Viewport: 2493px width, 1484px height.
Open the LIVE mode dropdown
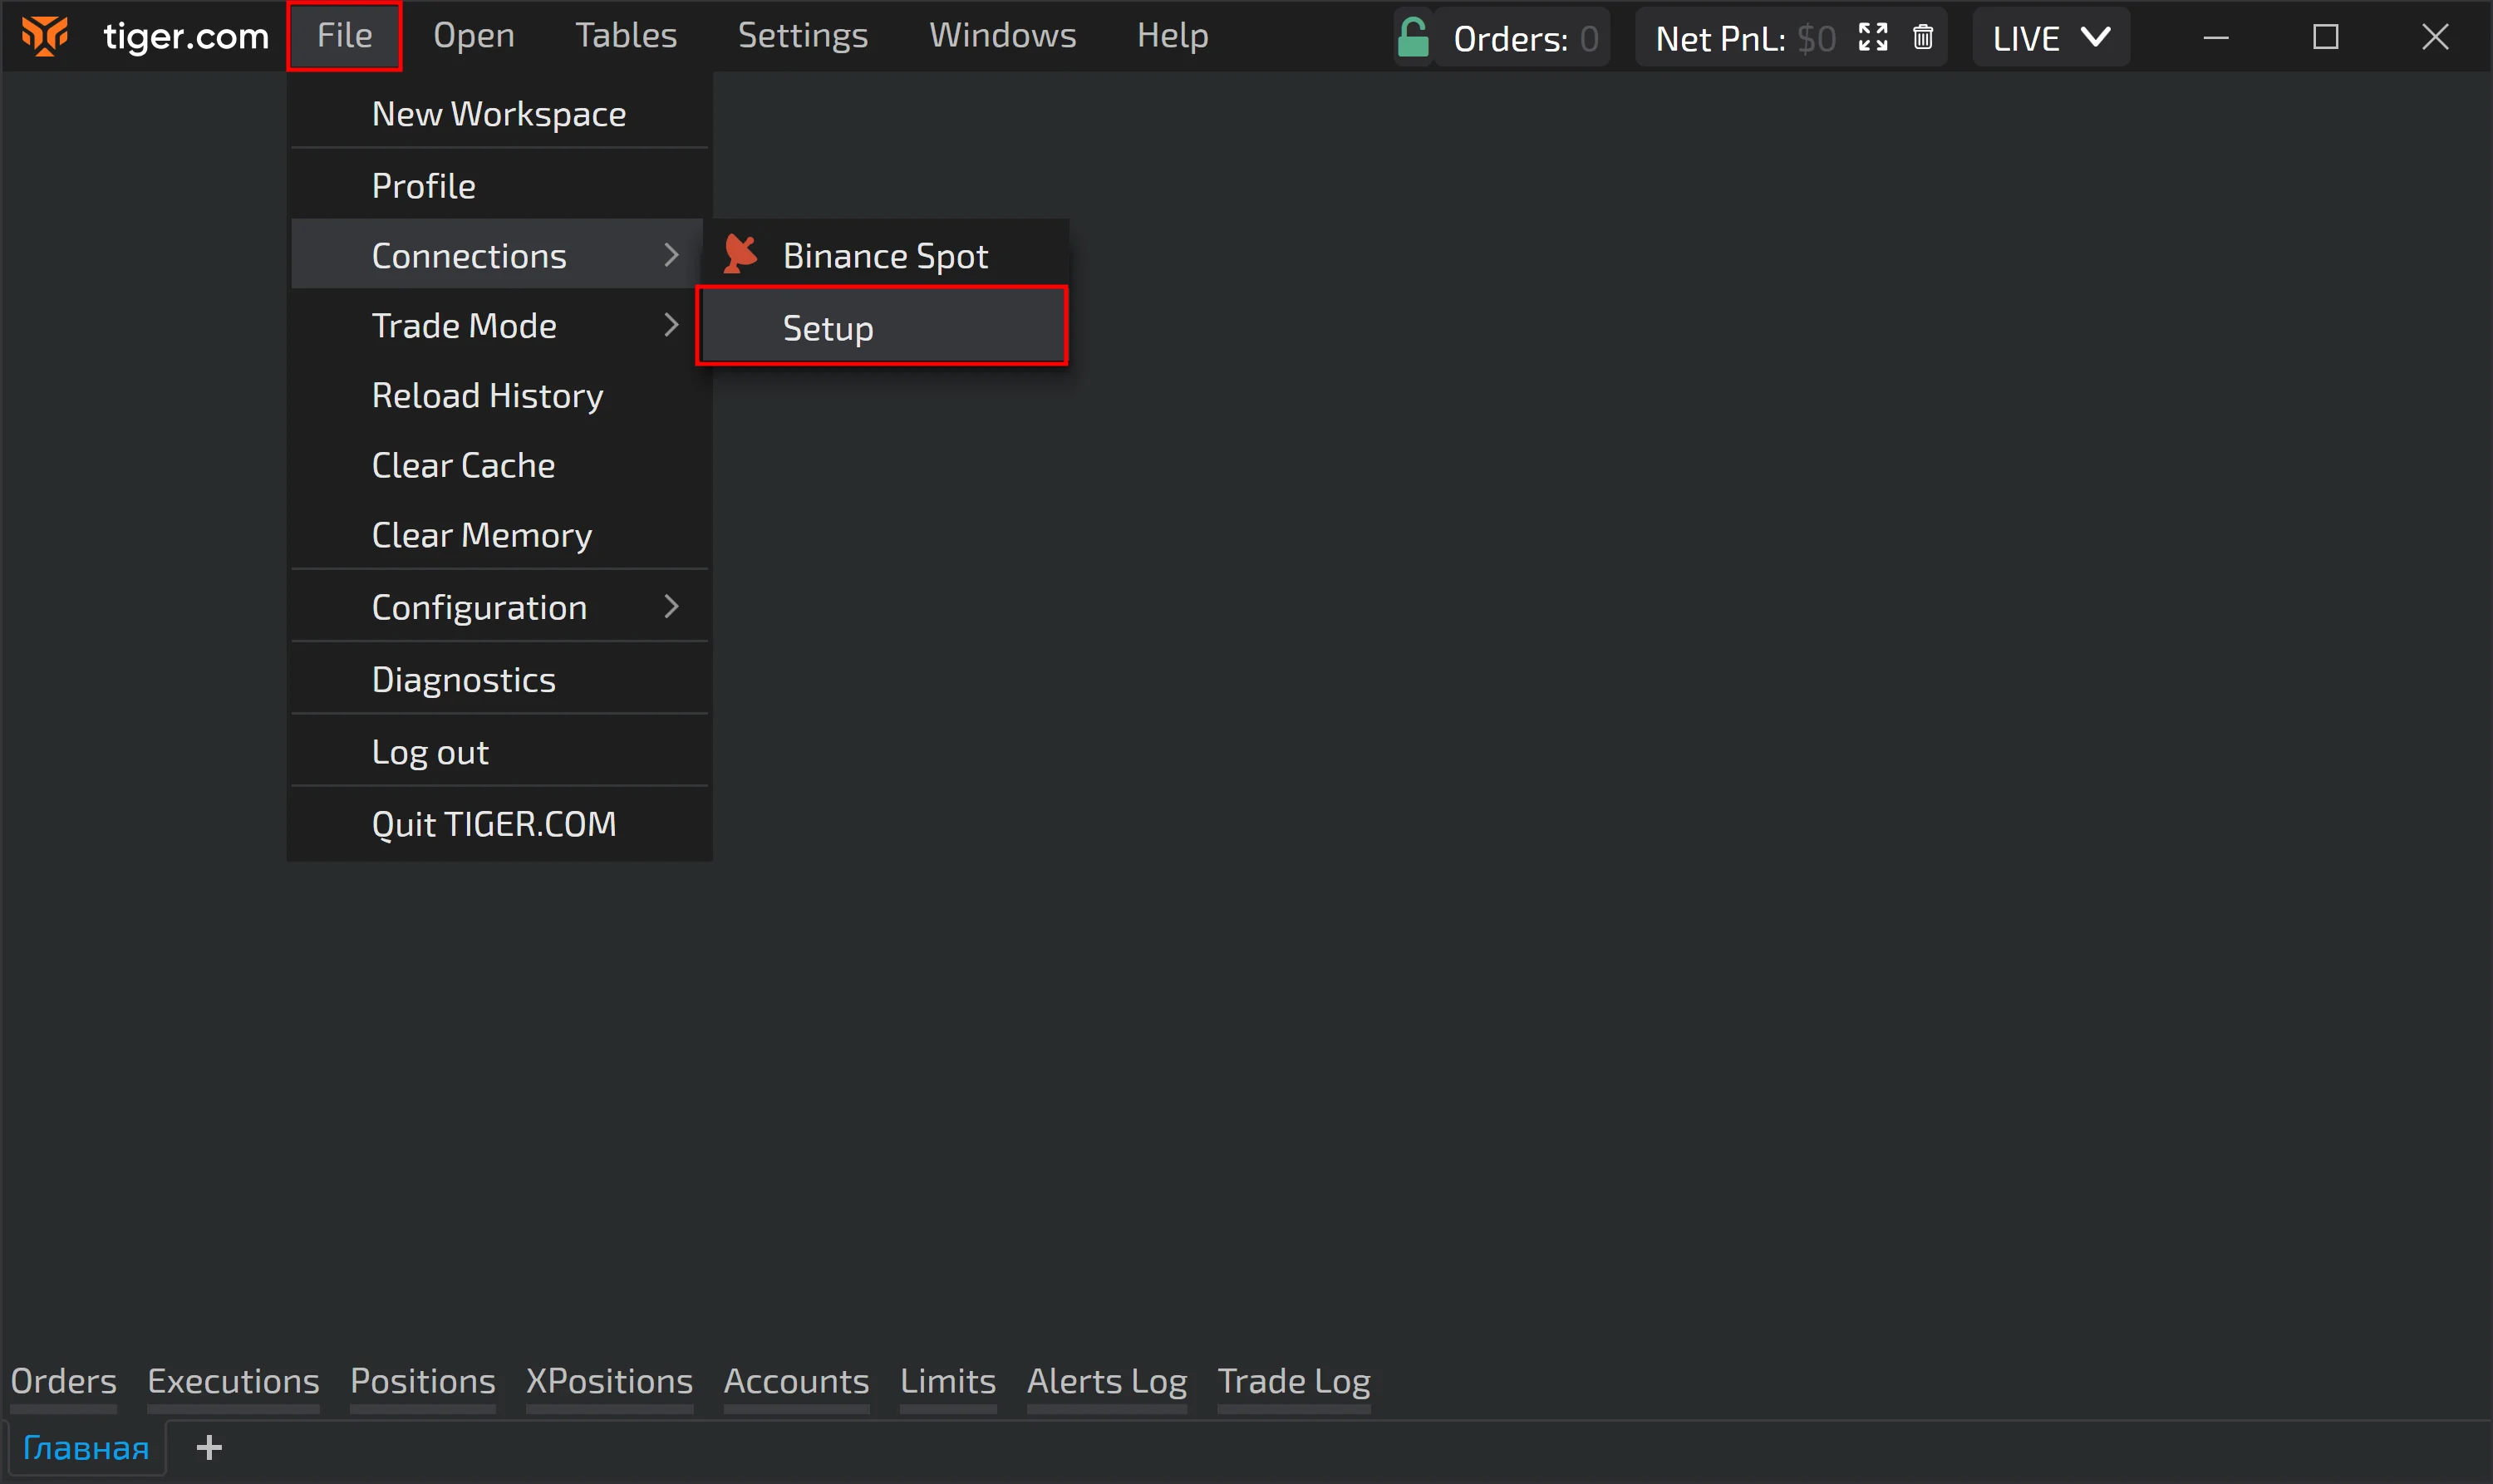2050,38
